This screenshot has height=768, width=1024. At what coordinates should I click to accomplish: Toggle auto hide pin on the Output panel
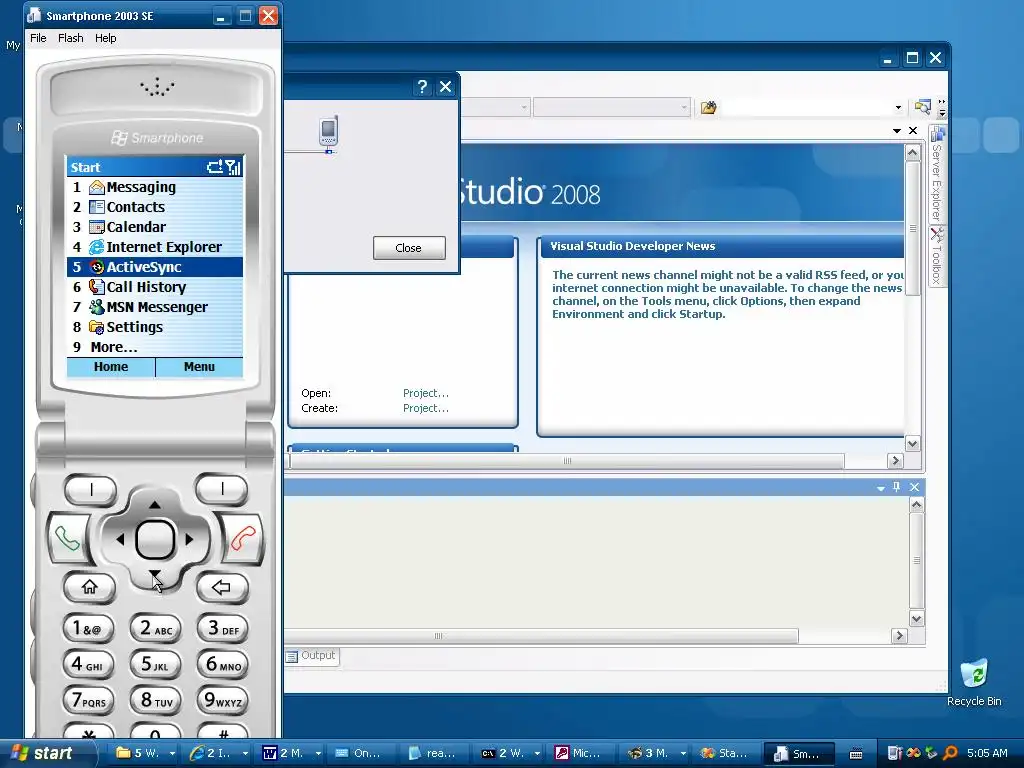tap(897, 487)
